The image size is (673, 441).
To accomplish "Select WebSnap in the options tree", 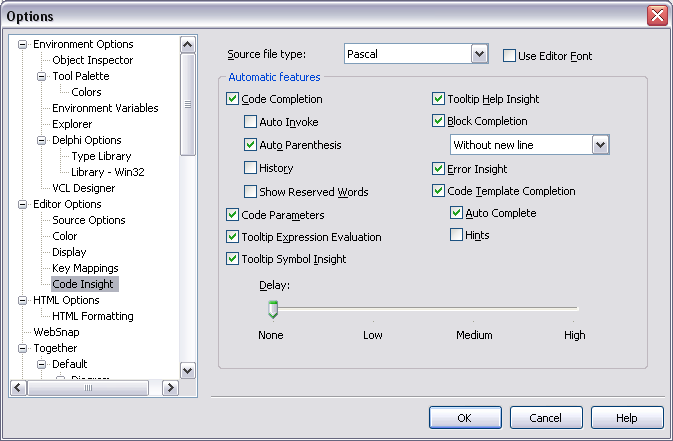I will [x=56, y=332].
